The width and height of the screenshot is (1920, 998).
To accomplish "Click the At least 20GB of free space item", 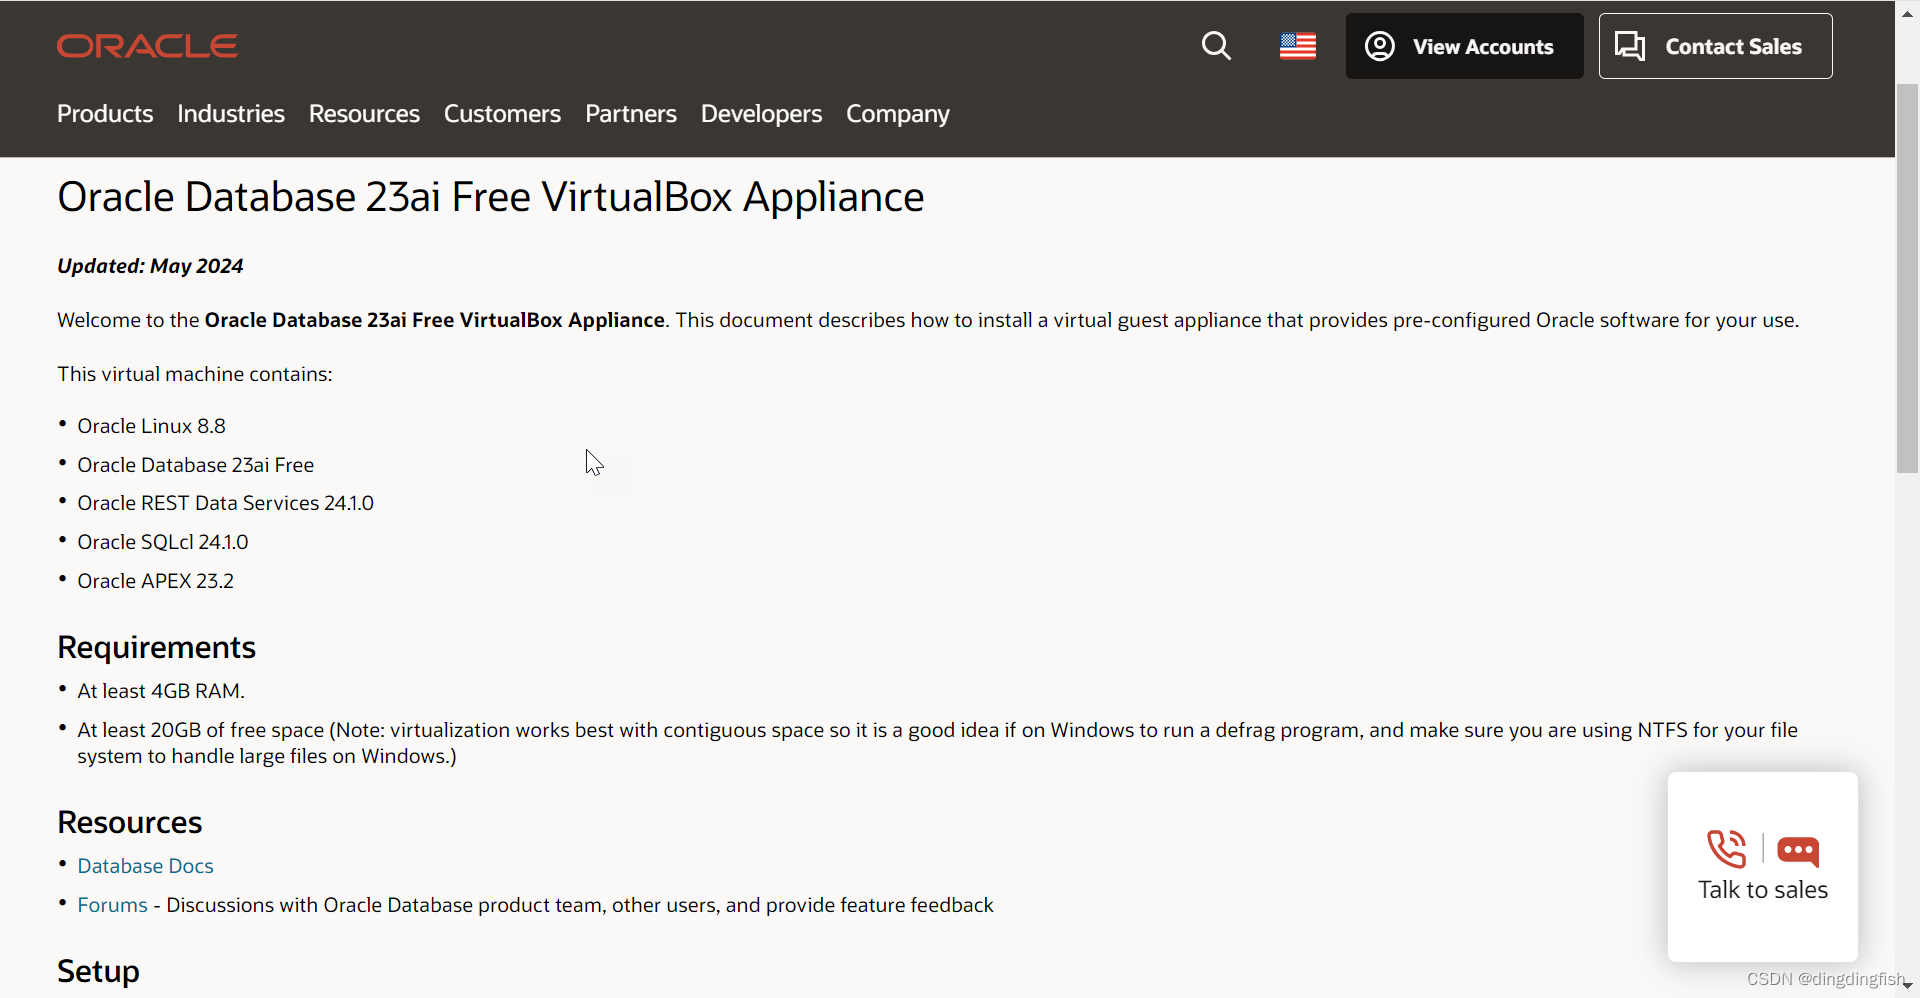I will pyautogui.click(x=937, y=743).
